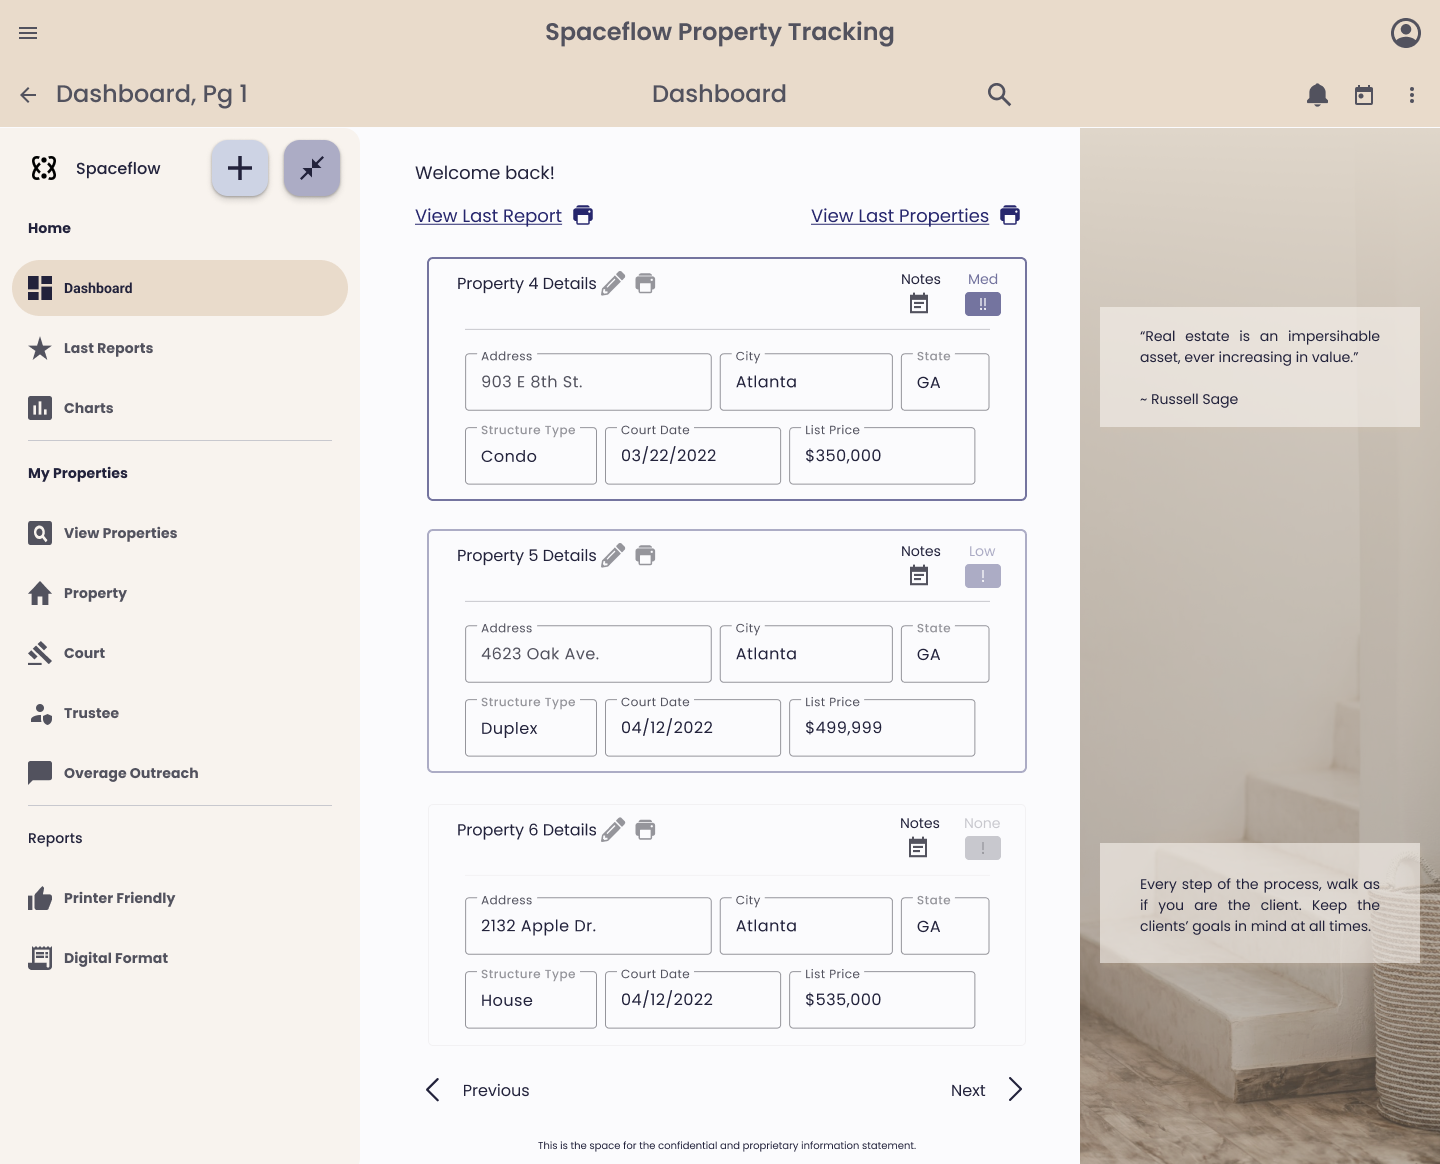The width and height of the screenshot is (1440, 1164).
Task: Click the Court gavel icon in sidebar
Action: pyautogui.click(x=40, y=652)
